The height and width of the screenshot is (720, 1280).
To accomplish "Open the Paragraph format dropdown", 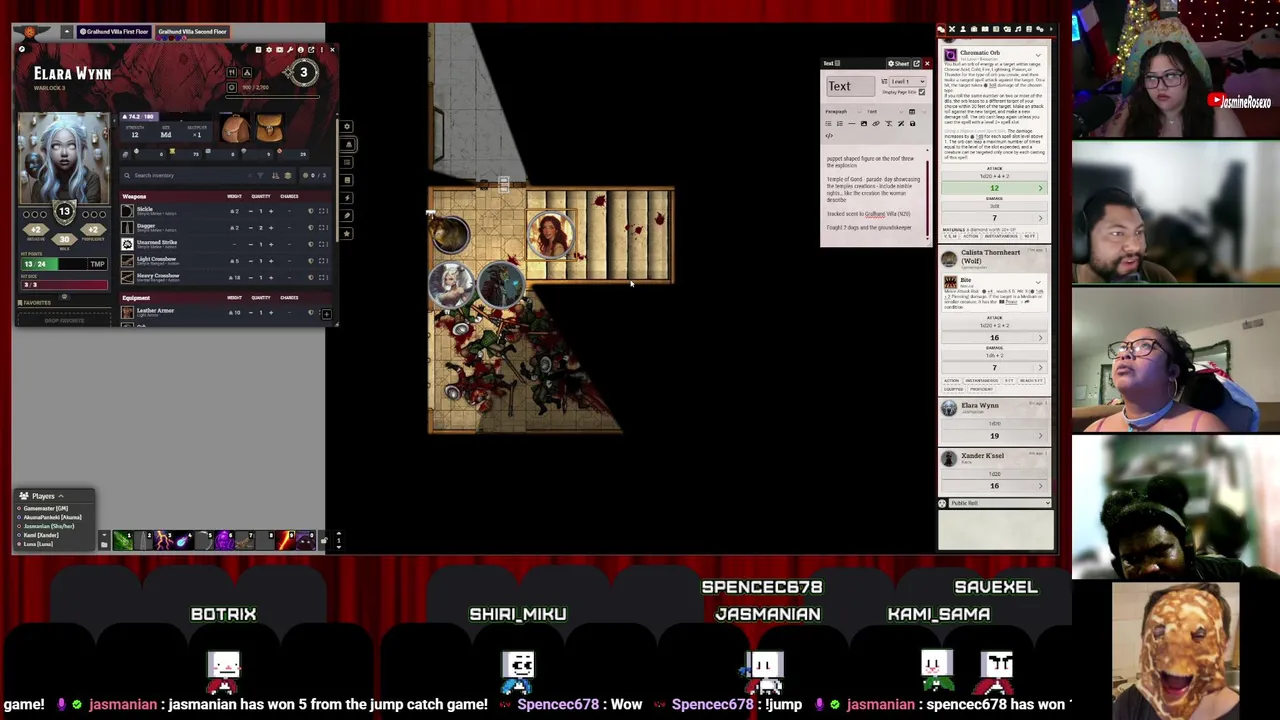I will 843,112.
